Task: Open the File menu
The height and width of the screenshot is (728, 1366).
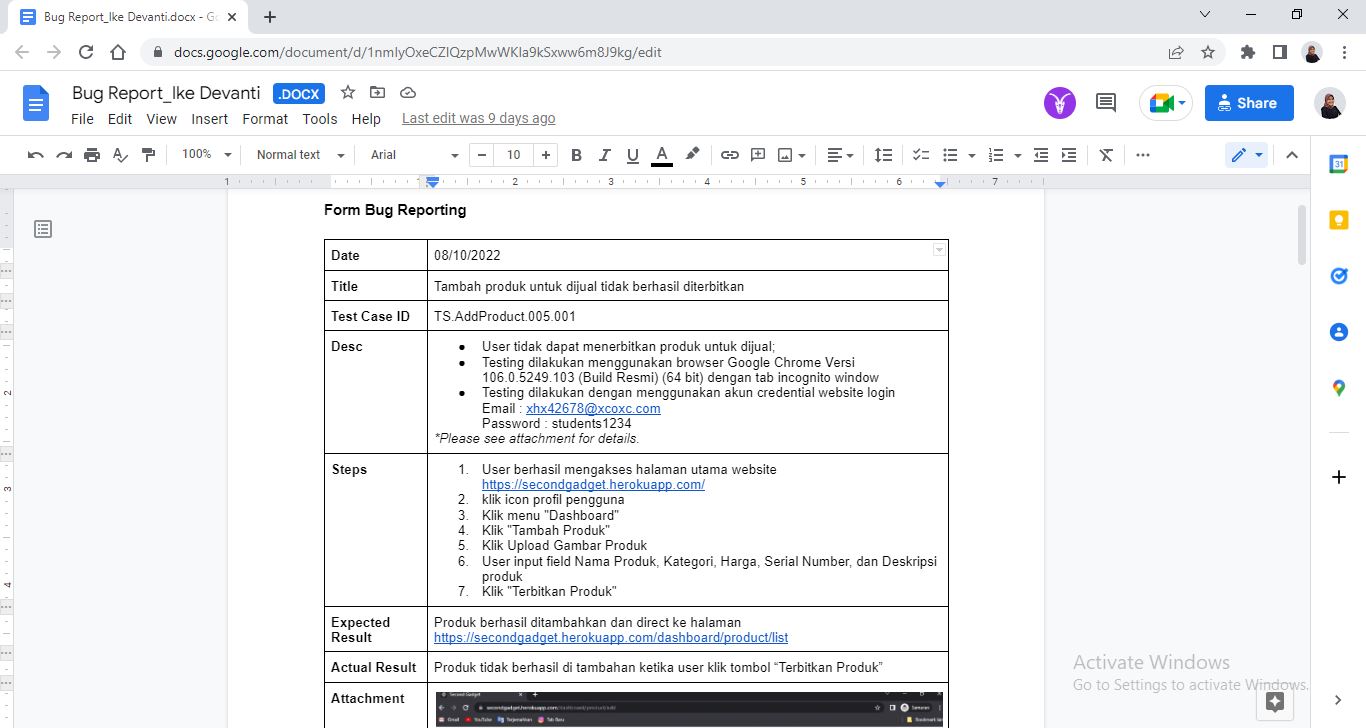Action: (x=82, y=118)
